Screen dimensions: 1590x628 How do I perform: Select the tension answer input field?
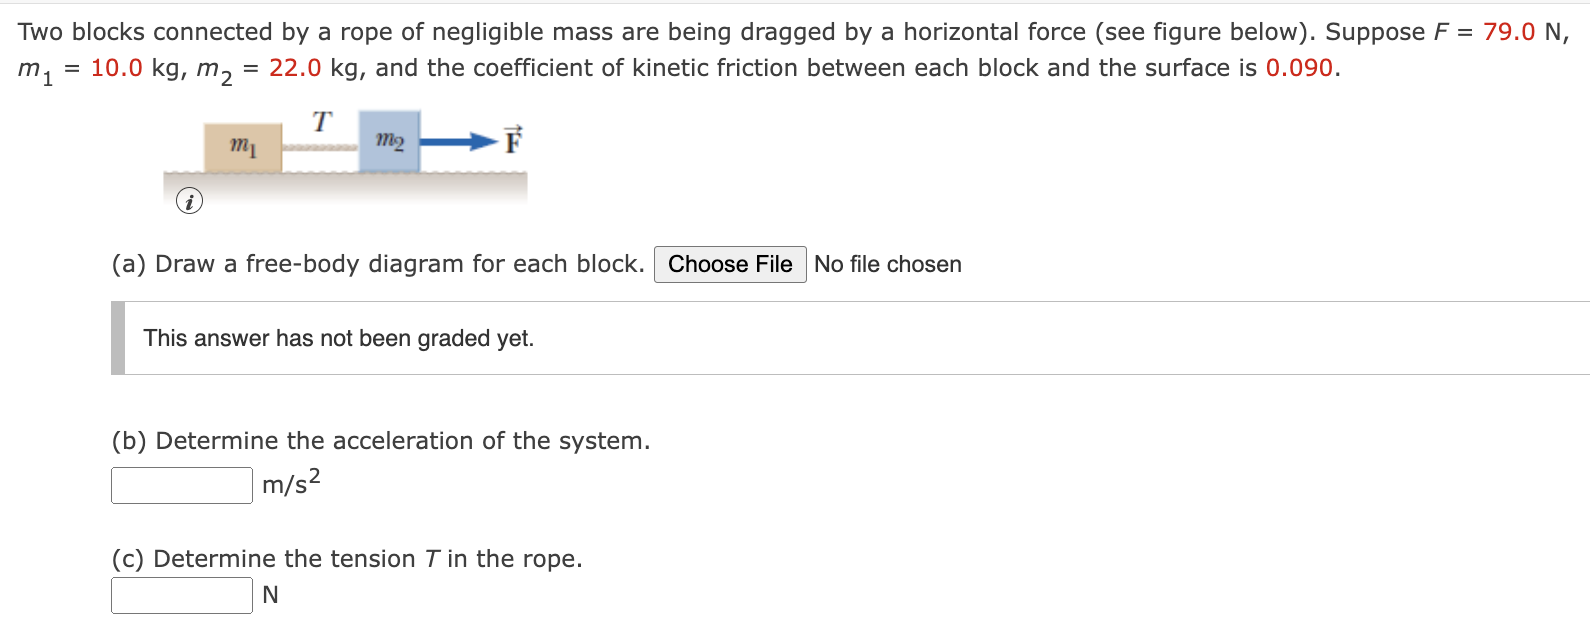pos(180,595)
